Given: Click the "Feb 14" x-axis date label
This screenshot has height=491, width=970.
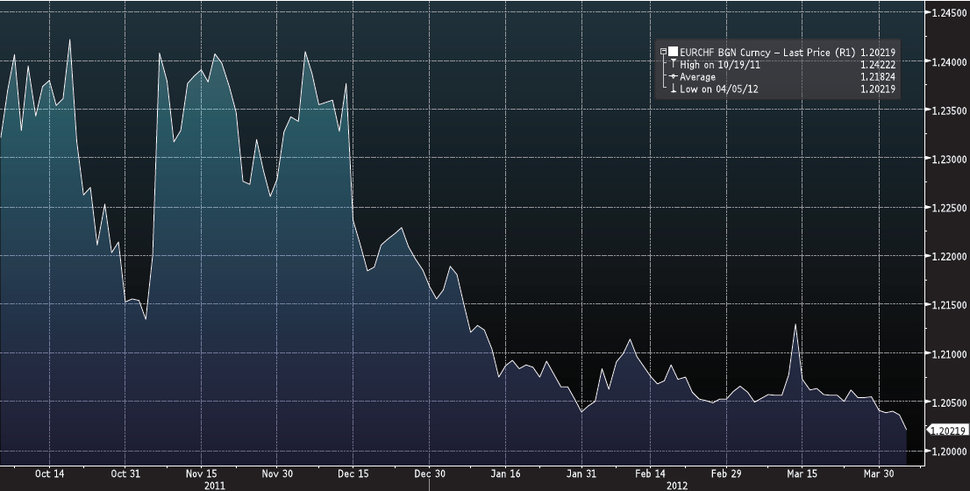Looking at the screenshot, I should 650,474.
